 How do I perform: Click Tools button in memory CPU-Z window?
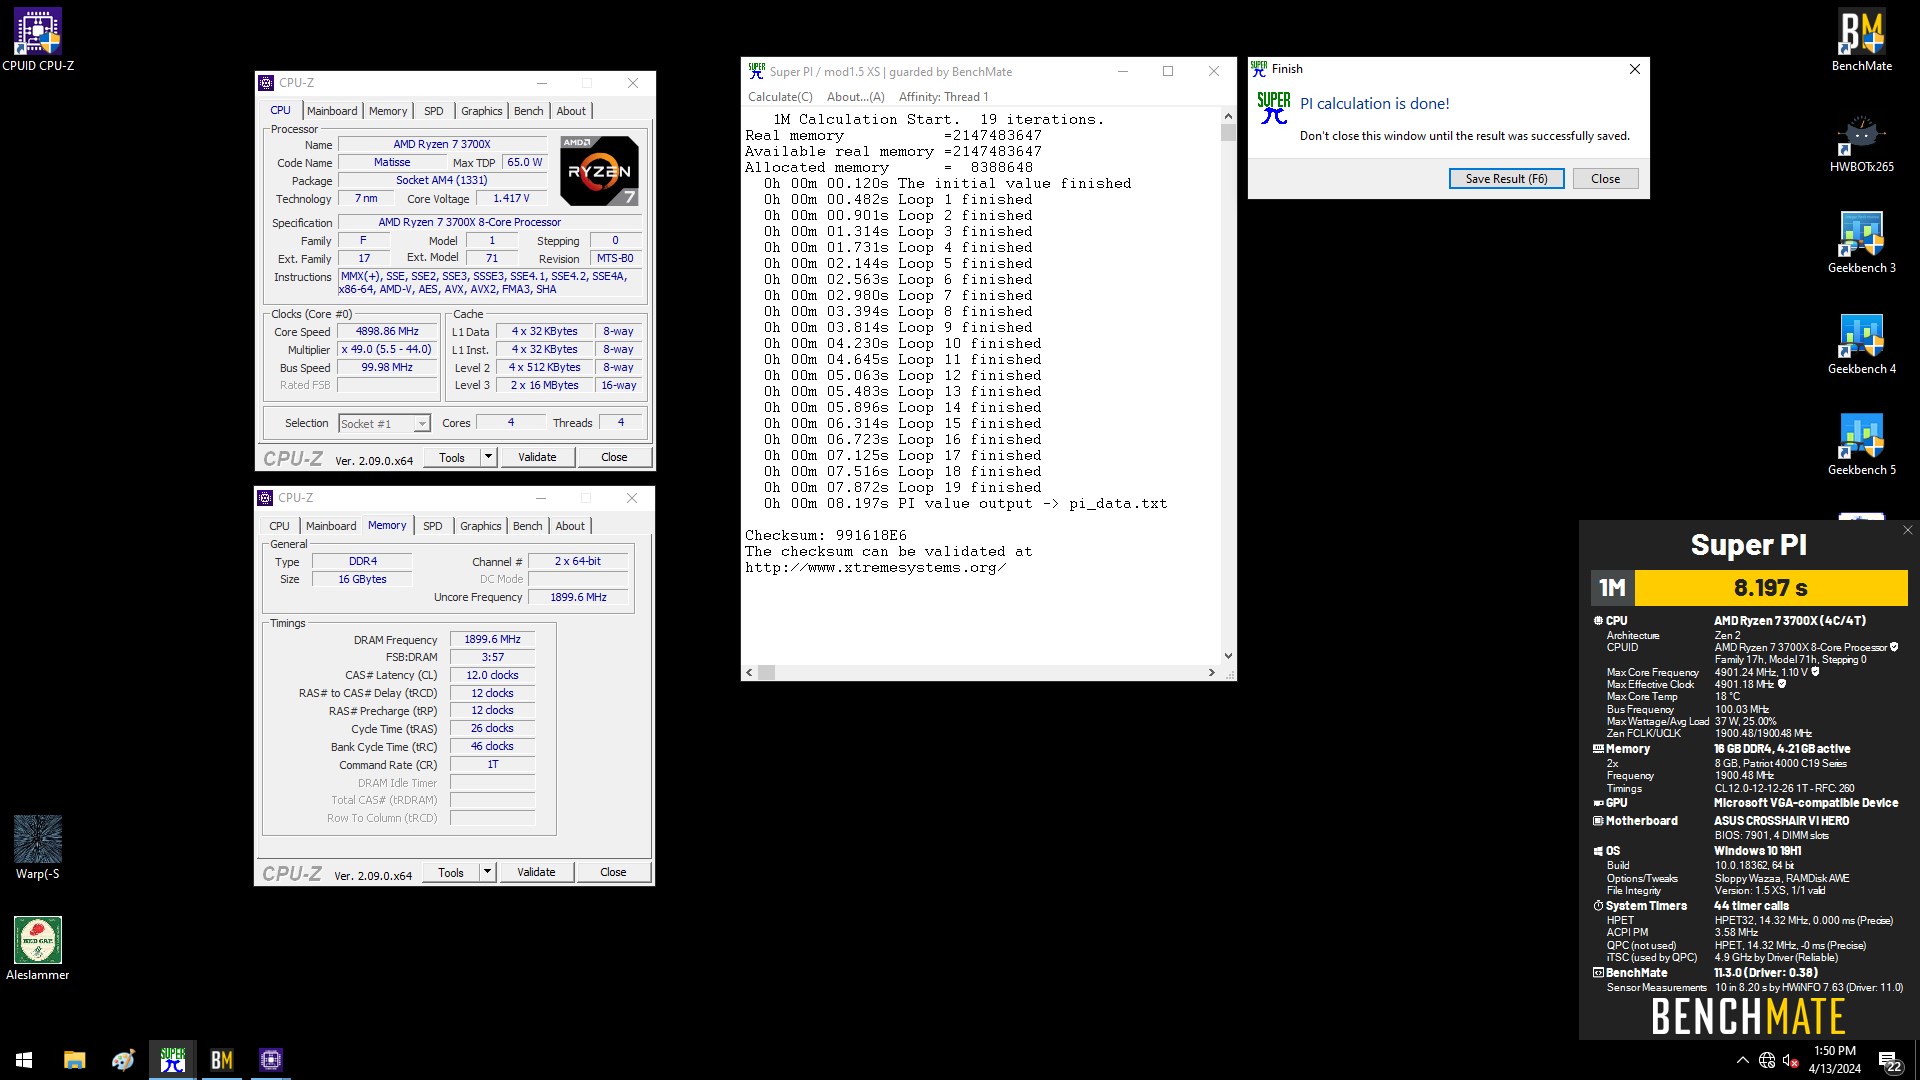450,872
